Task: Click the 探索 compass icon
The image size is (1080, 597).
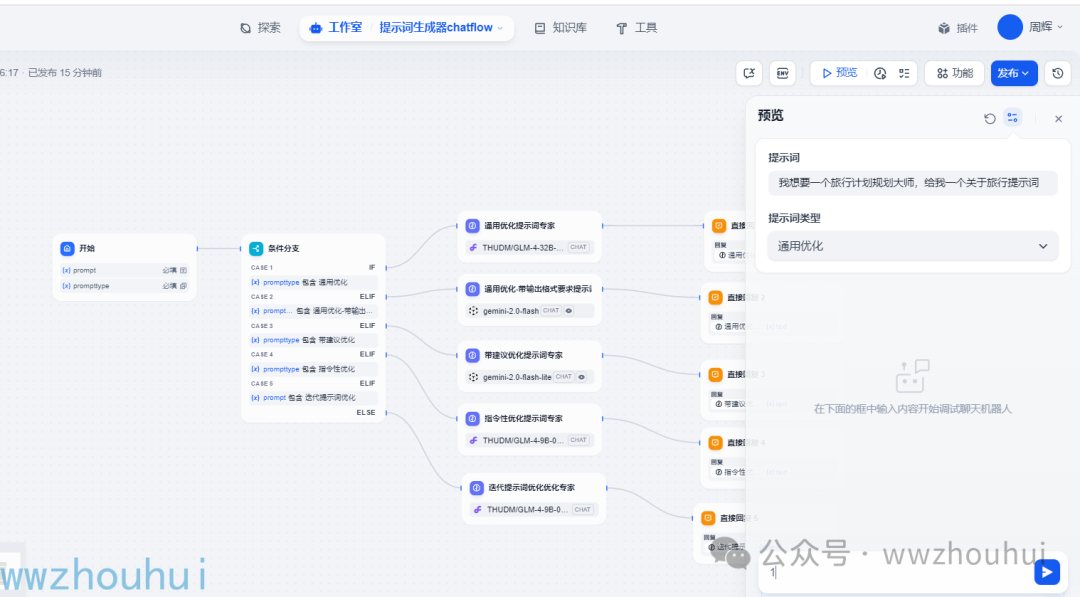Action: pos(245,28)
